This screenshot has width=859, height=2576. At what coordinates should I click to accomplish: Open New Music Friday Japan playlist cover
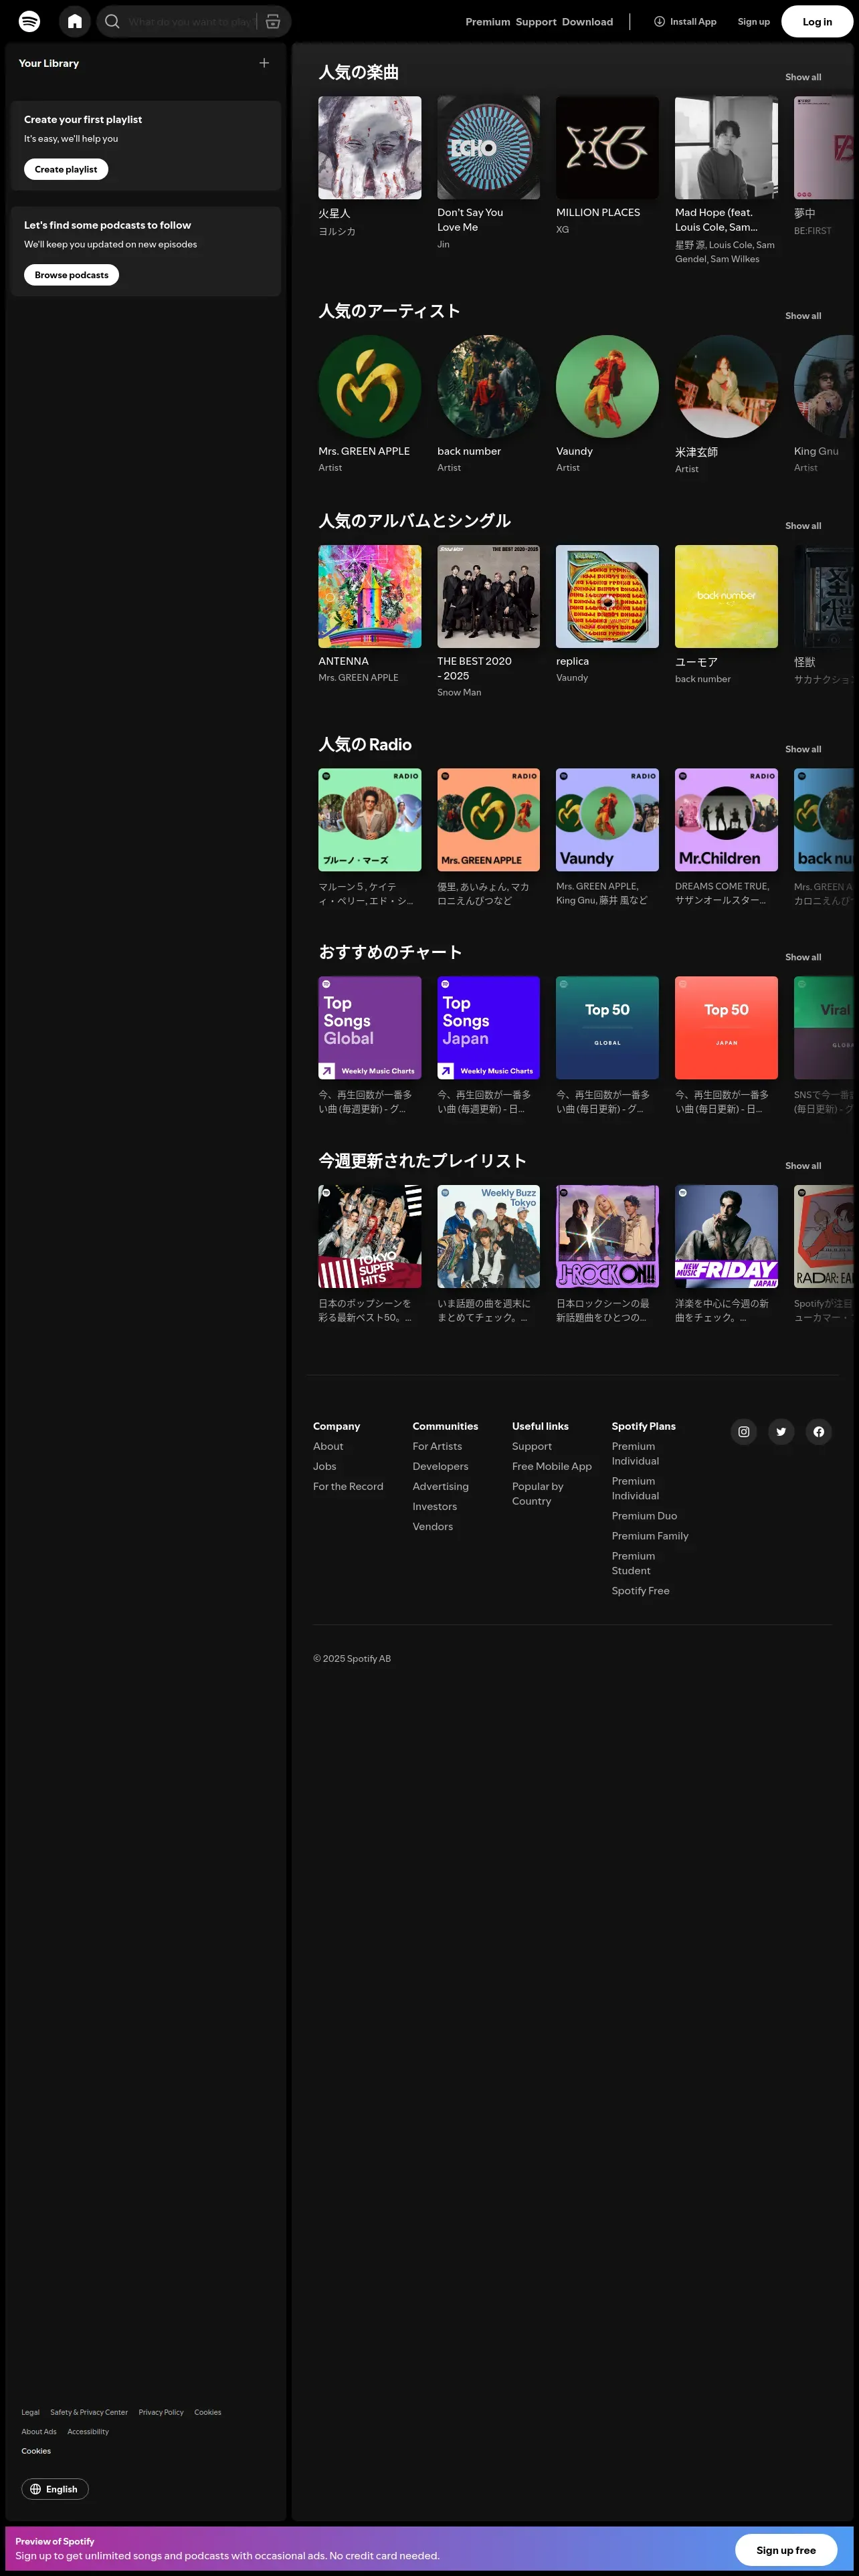tap(726, 1236)
